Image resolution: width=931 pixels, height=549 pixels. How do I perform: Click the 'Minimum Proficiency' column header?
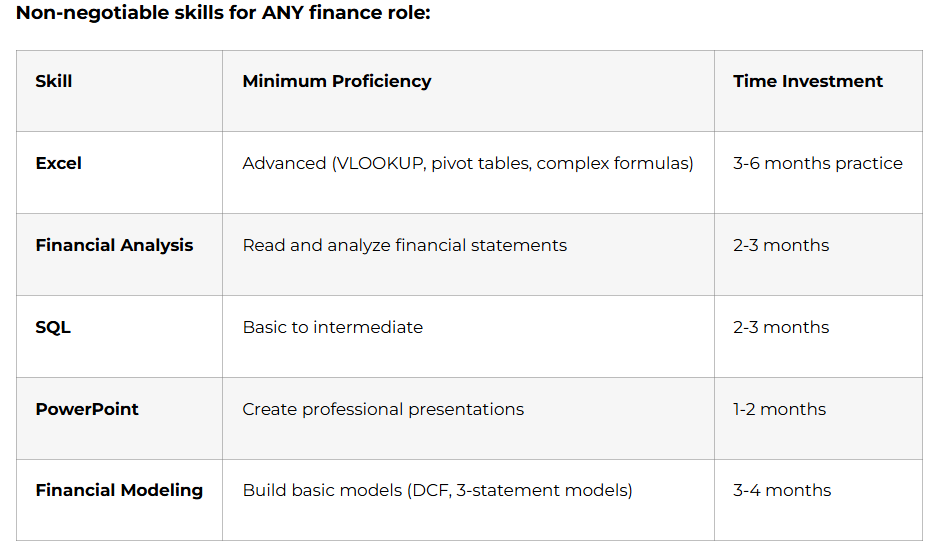pyautogui.click(x=336, y=82)
